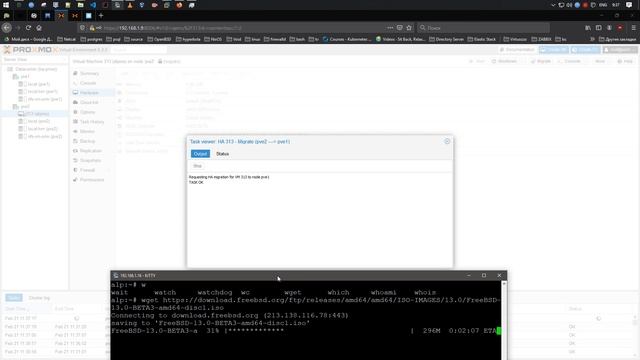Switch to the first pinned browser tab
The width and height of the screenshot is (640, 360).
point(7,16)
